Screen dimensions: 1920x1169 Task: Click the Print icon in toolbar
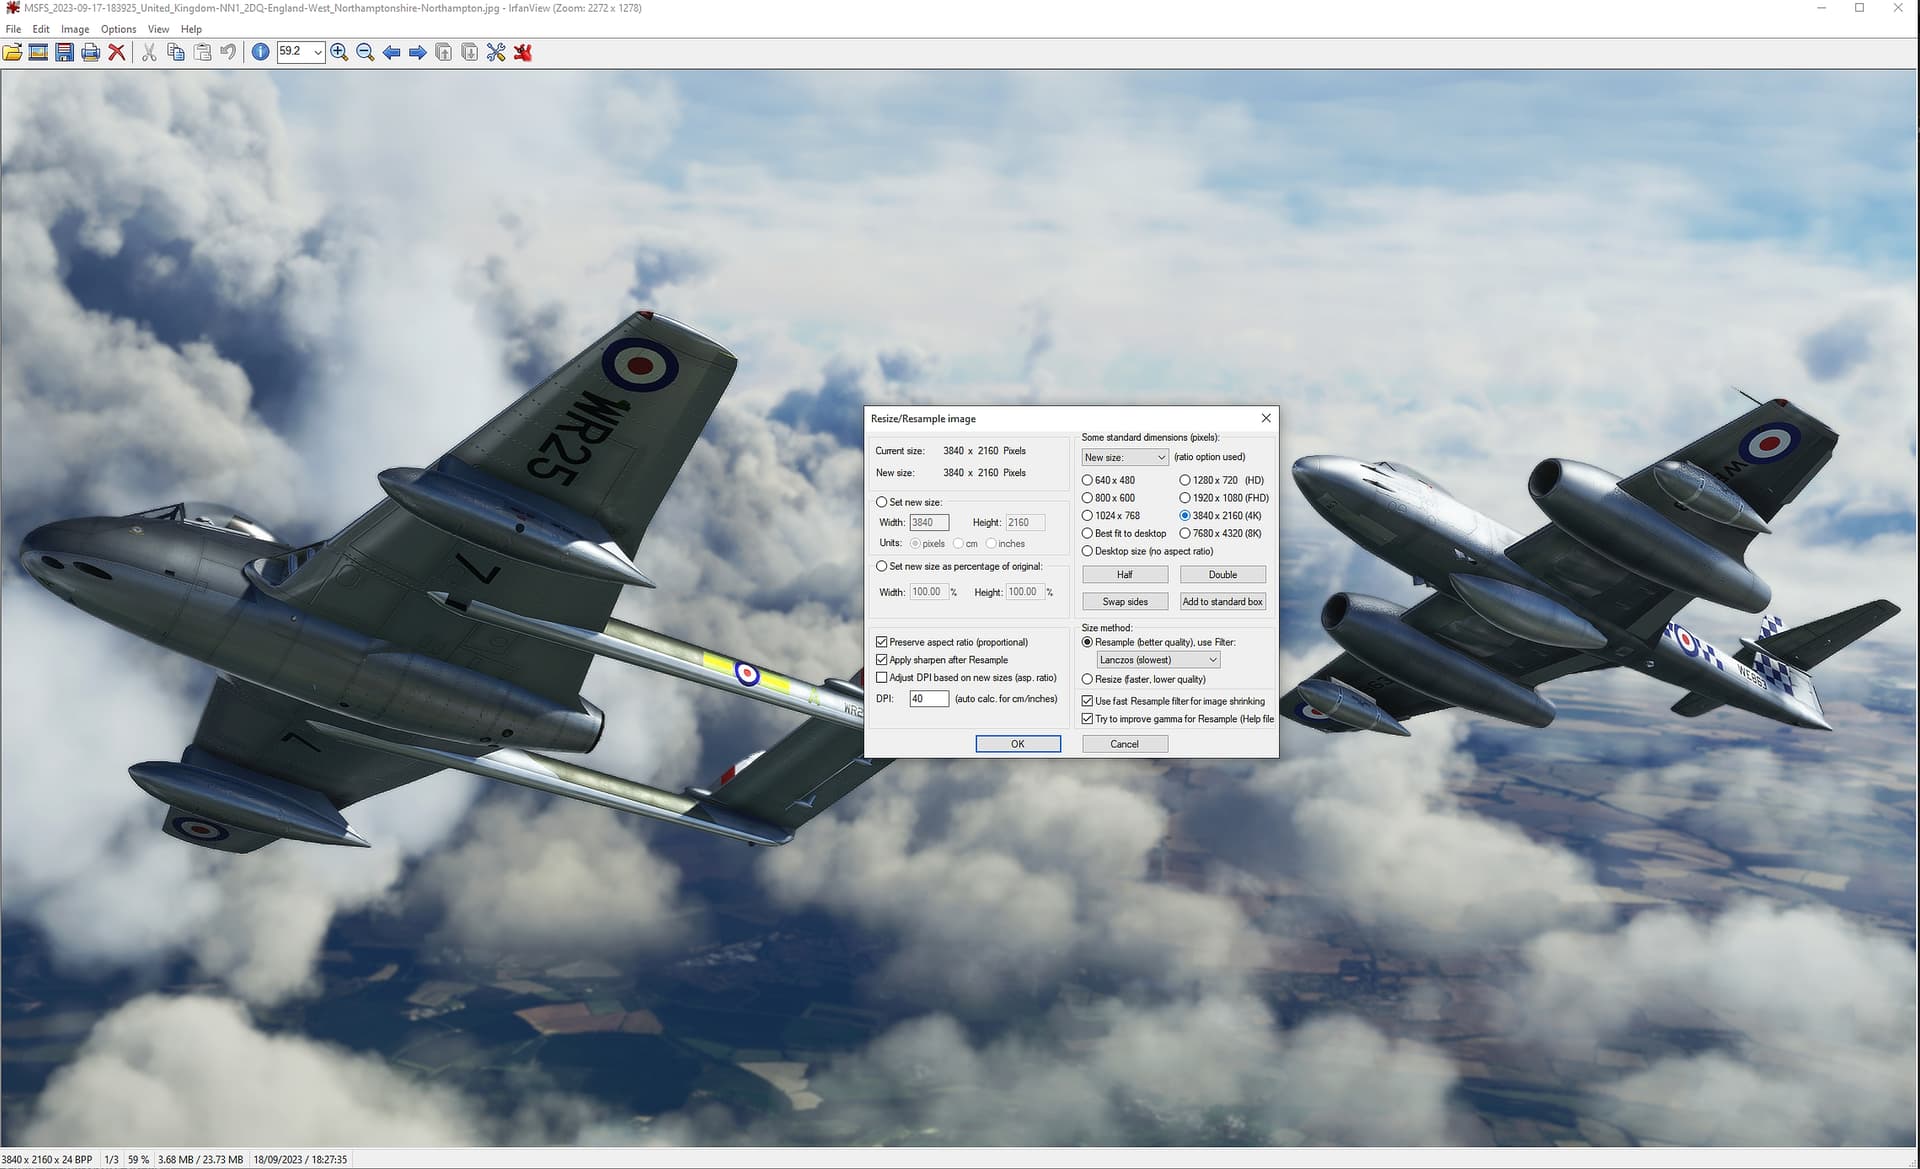[x=90, y=52]
